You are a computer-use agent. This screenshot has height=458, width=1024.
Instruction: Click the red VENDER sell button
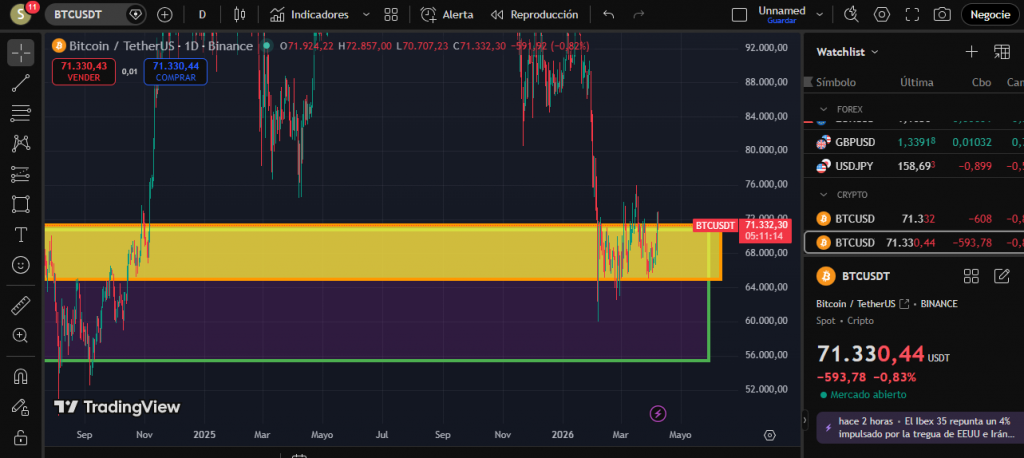(84, 71)
